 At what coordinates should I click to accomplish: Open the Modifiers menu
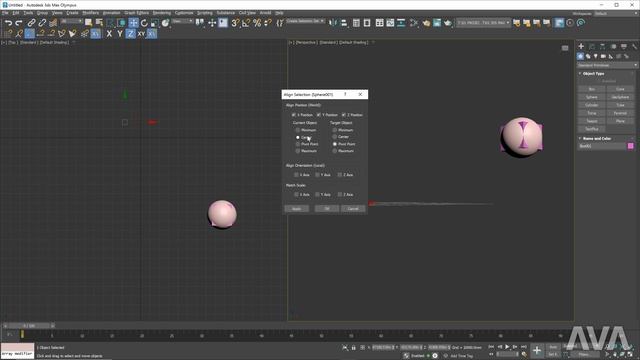click(90, 13)
